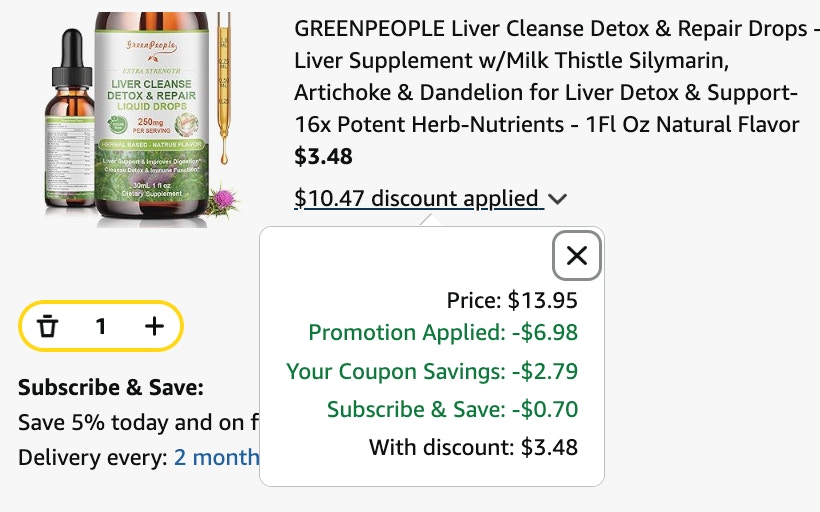The image size is (820, 512).
Task: Click the pink thistle flower in image
Action: tap(224, 200)
